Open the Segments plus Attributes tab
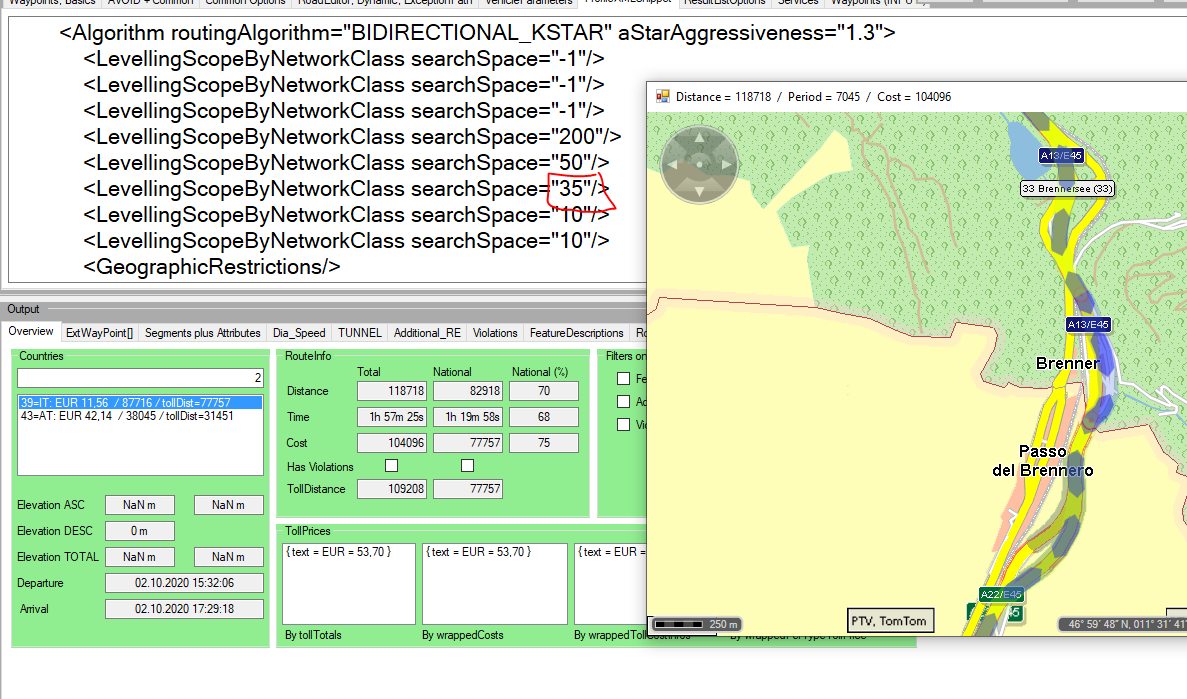Viewport: 1187px width, 699px height. pos(202,333)
